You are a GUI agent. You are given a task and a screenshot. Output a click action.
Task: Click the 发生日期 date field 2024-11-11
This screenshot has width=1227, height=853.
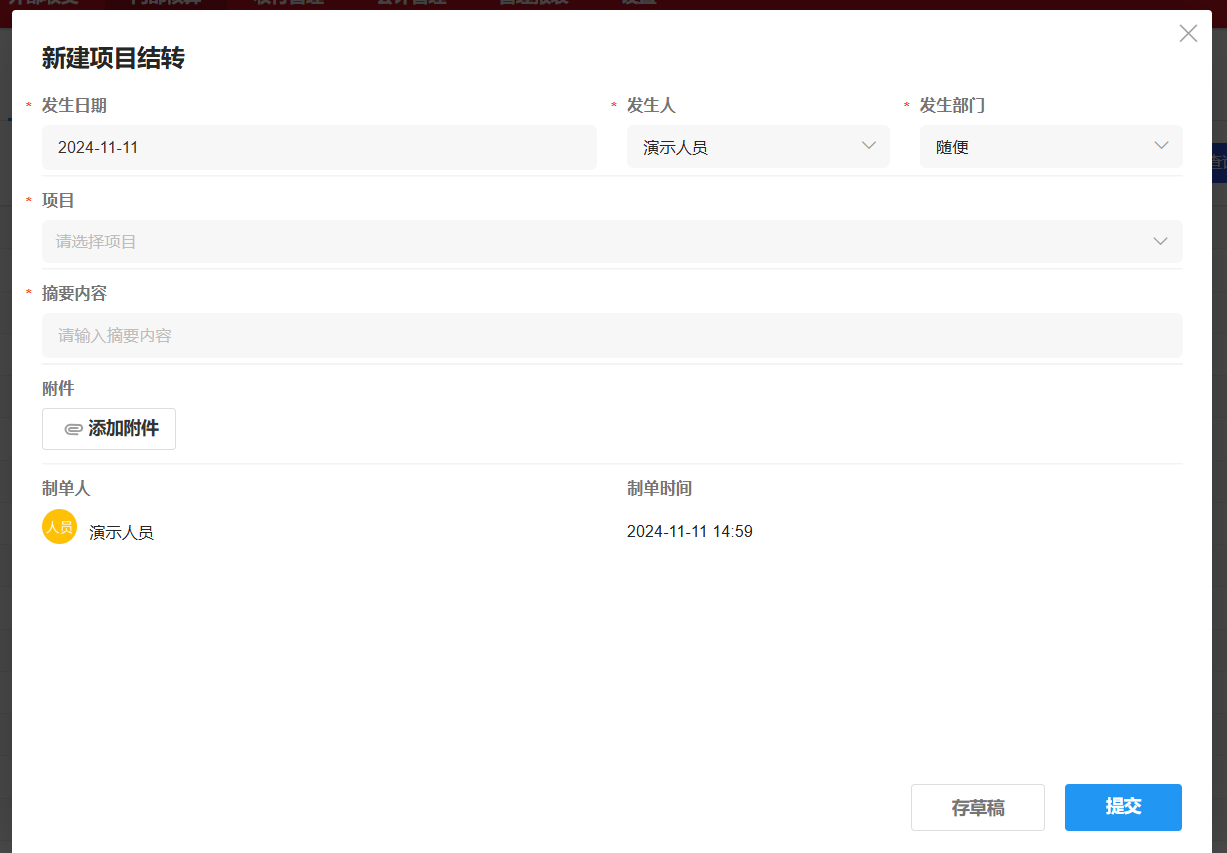point(318,147)
